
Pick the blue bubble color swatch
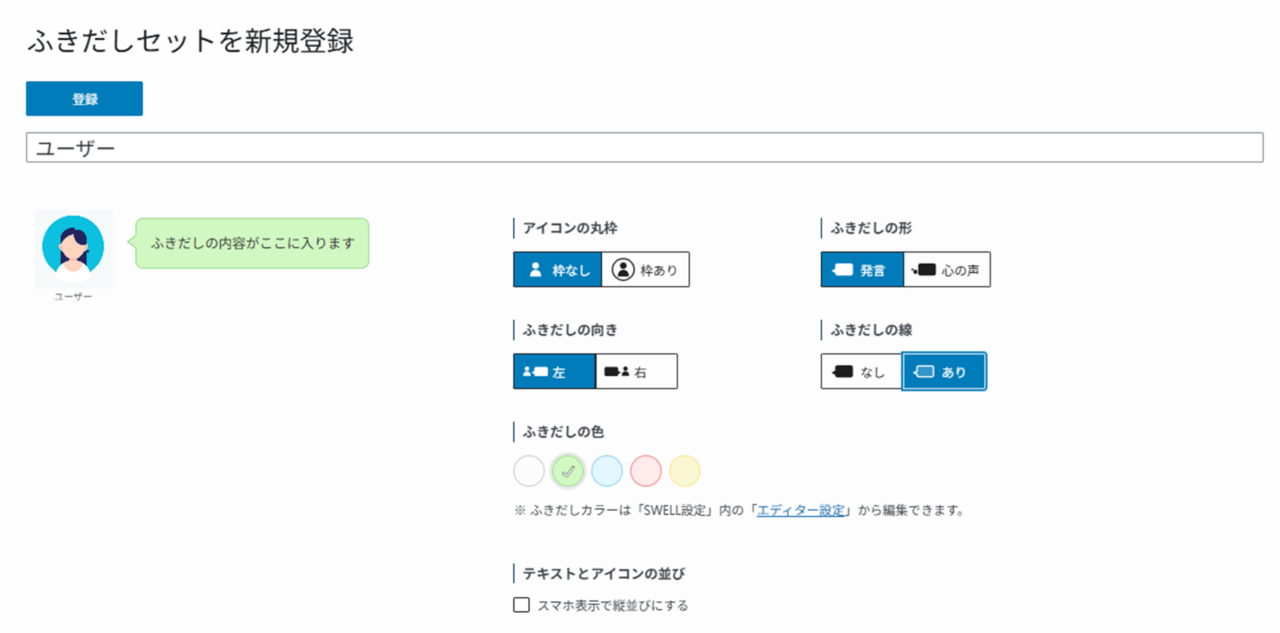coord(607,471)
